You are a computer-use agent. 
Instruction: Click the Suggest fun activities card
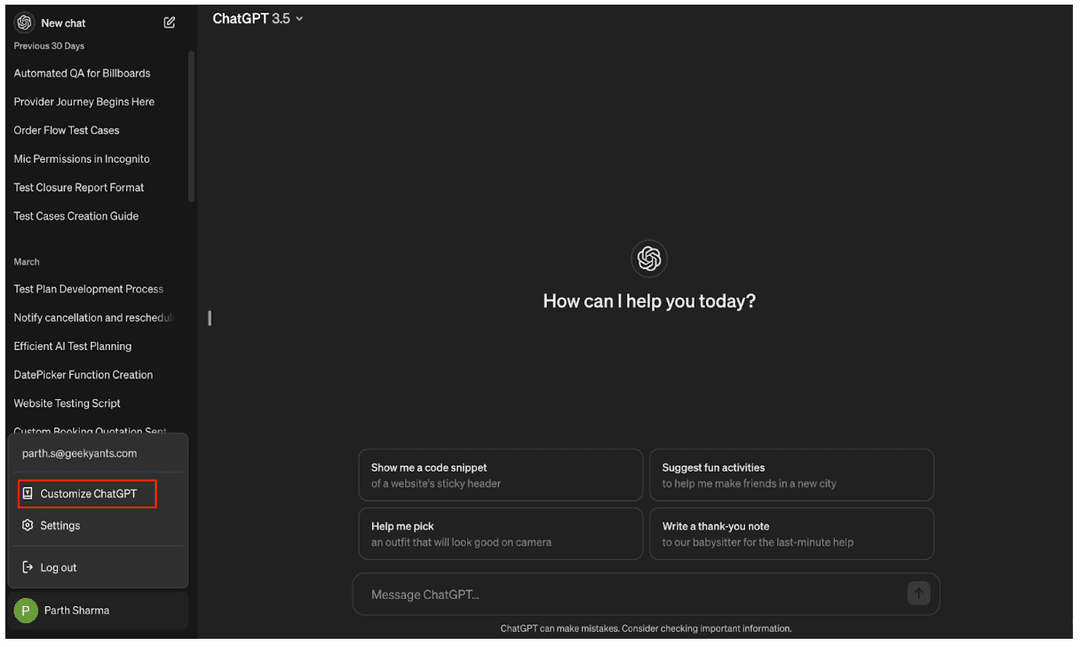pos(791,474)
